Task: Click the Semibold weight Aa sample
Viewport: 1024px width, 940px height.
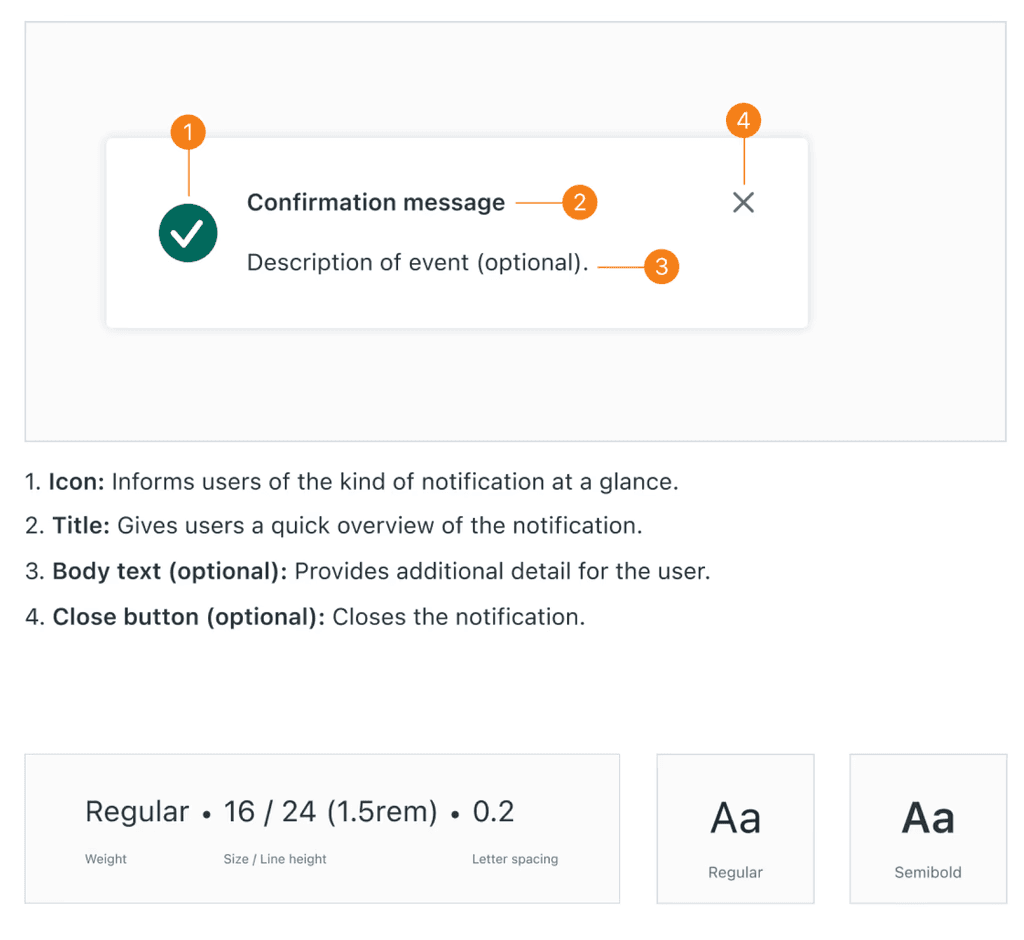Action: coord(928,818)
